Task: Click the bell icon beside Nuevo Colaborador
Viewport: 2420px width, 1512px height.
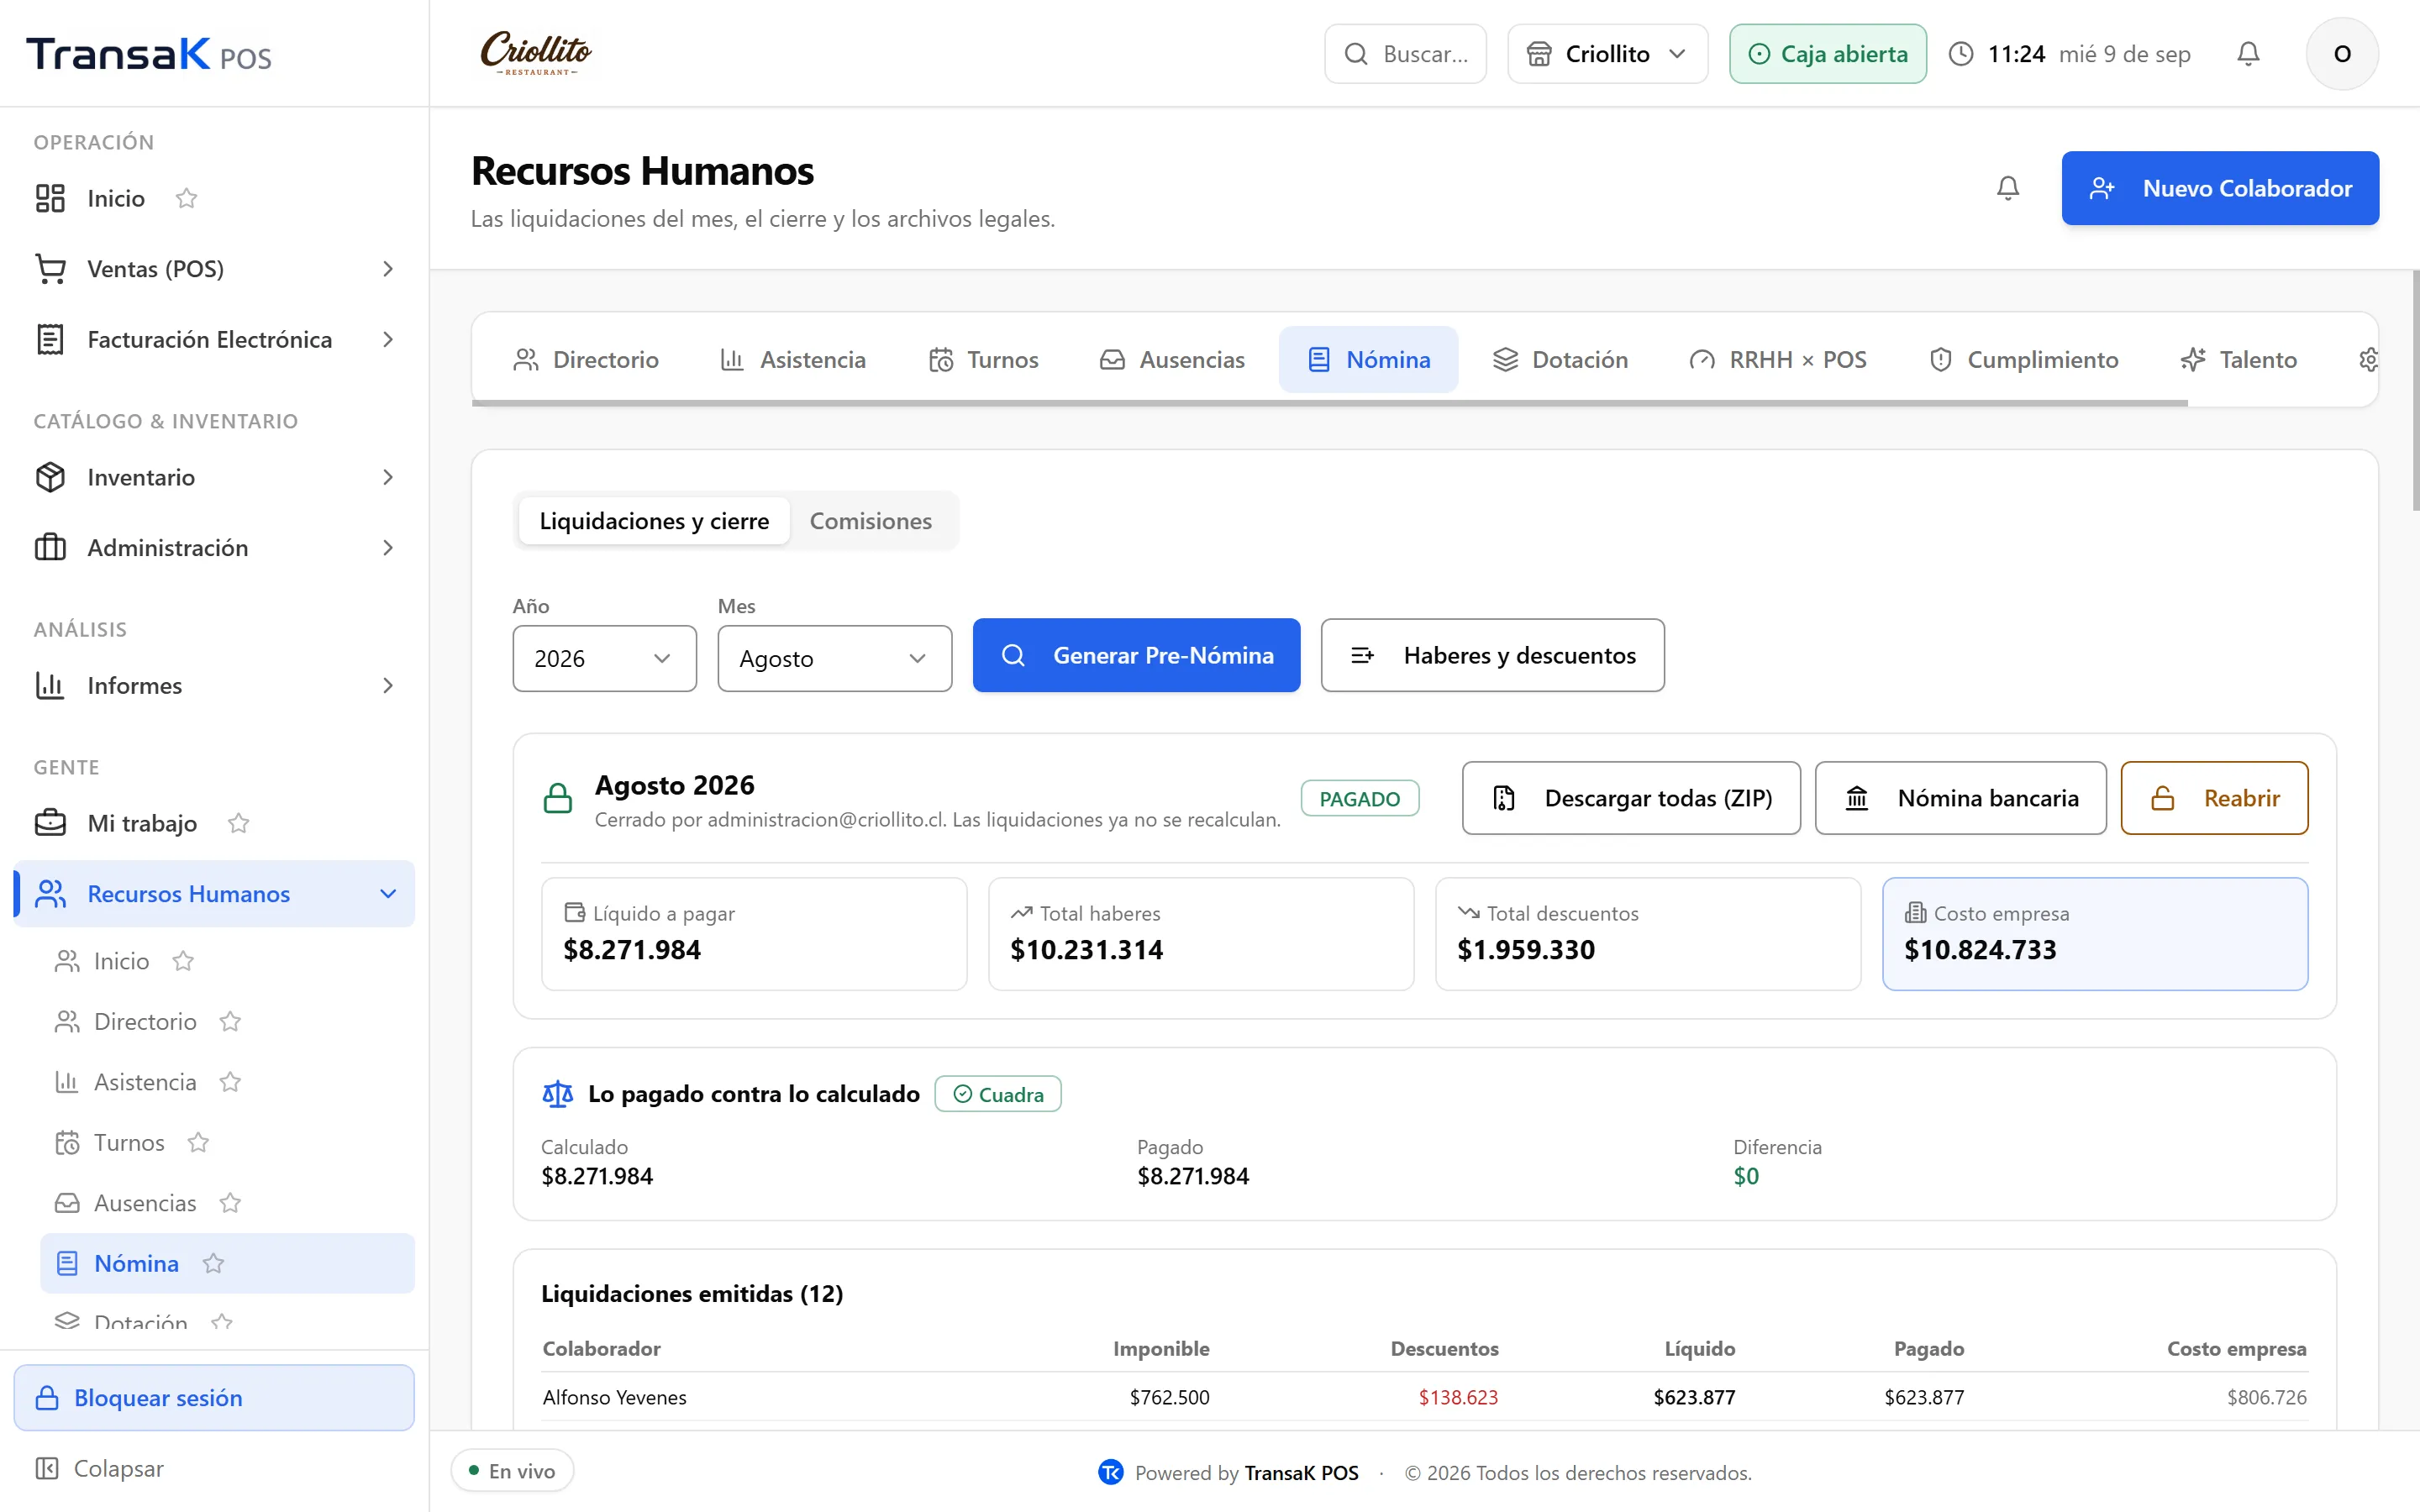Action: [2008, 188]
